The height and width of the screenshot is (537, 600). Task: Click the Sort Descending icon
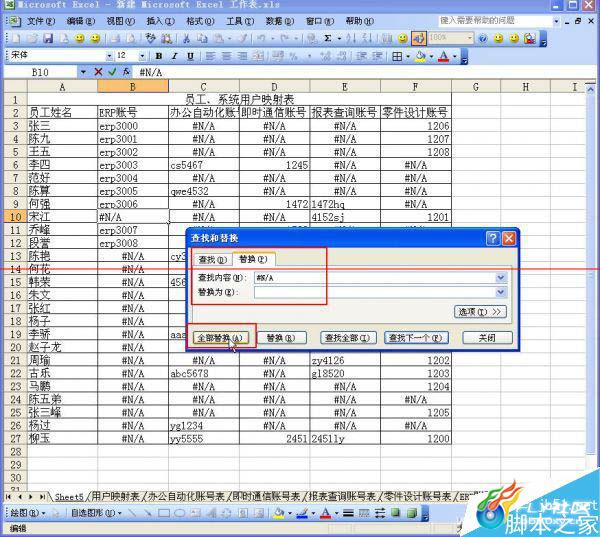[367, 38]
